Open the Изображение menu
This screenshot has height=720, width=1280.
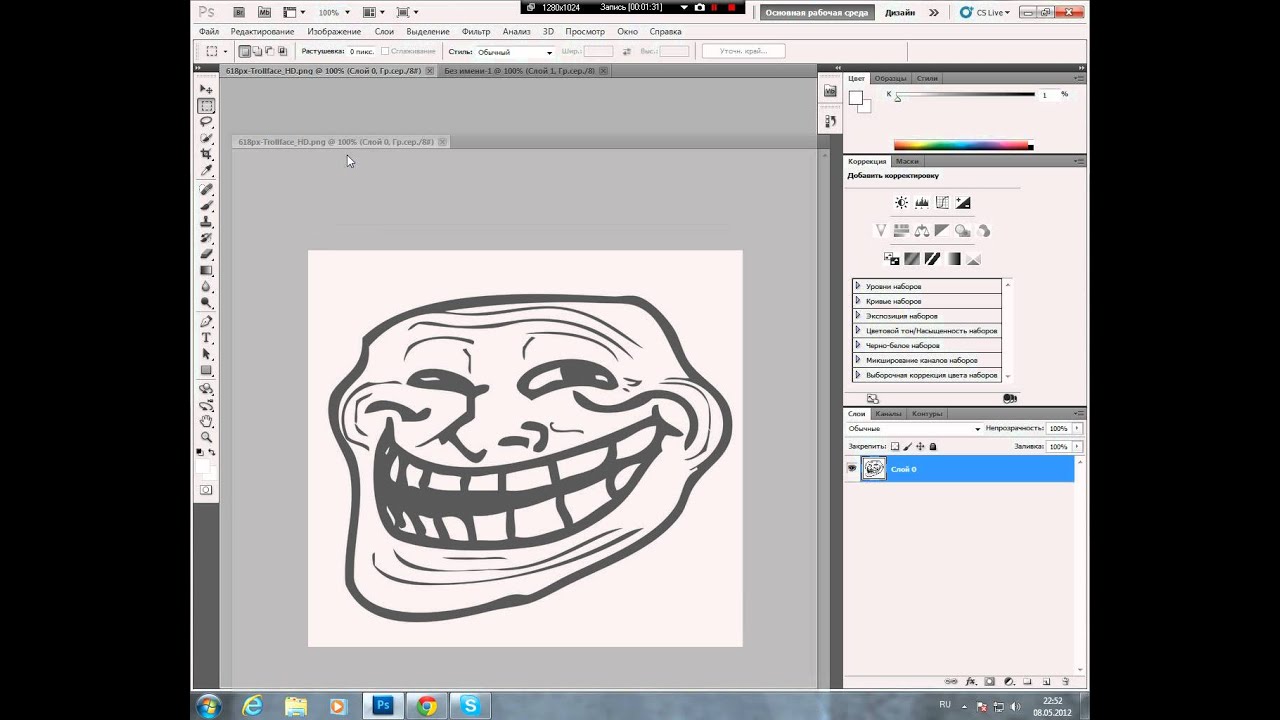[334, 31]
